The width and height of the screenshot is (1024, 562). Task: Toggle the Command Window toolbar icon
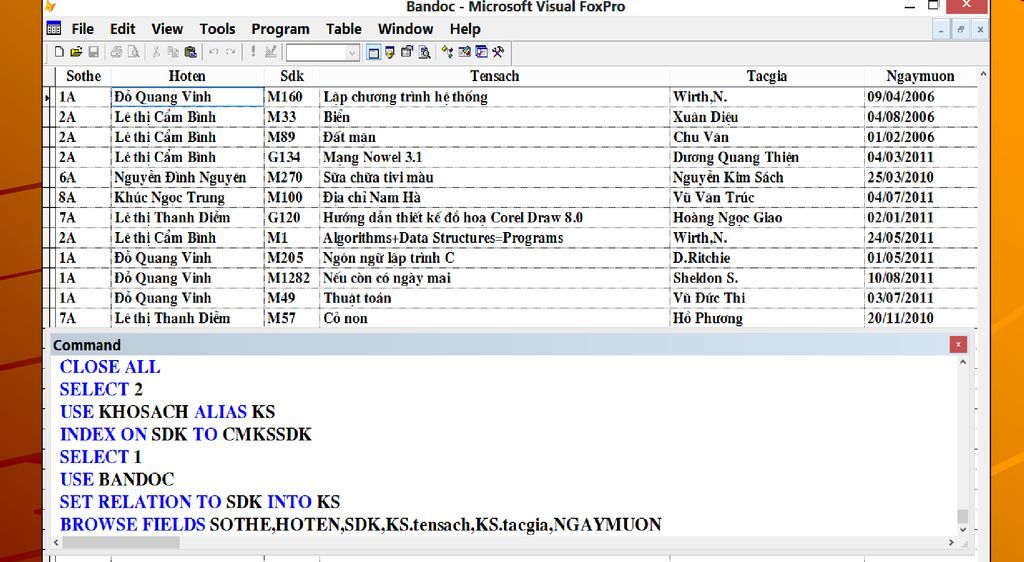[374, 52]
